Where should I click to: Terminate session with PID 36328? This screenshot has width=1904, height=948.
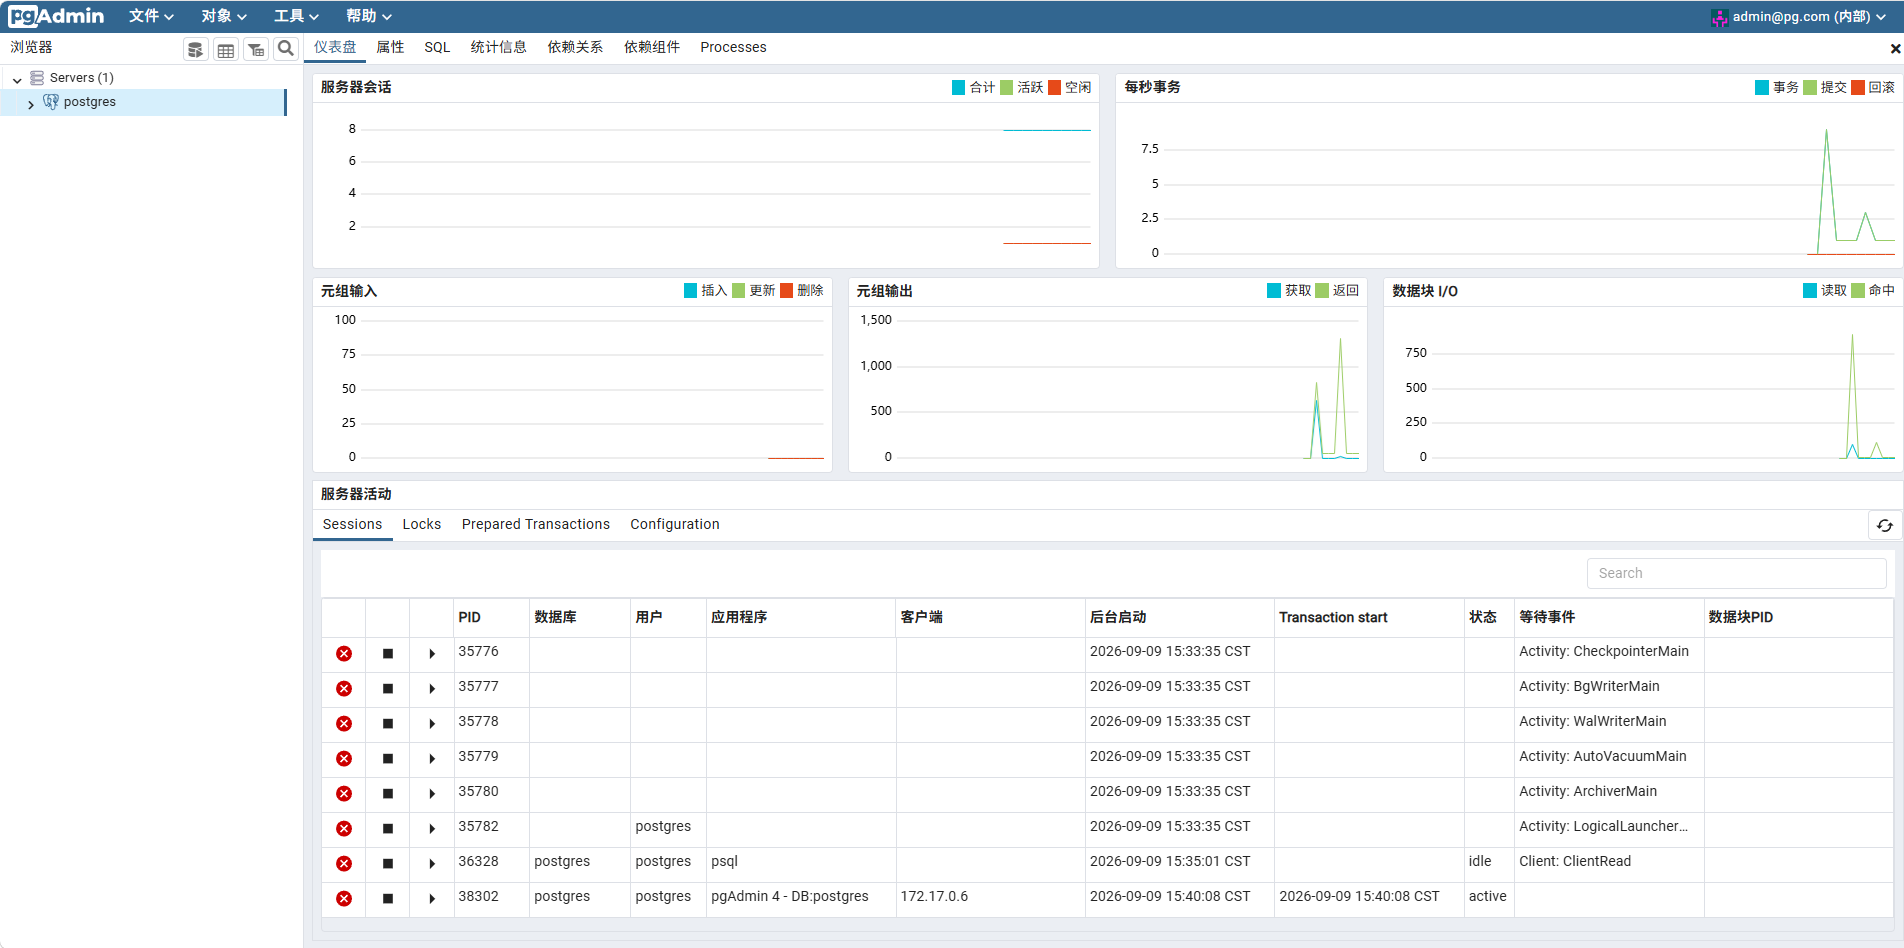tap(344, 864)
